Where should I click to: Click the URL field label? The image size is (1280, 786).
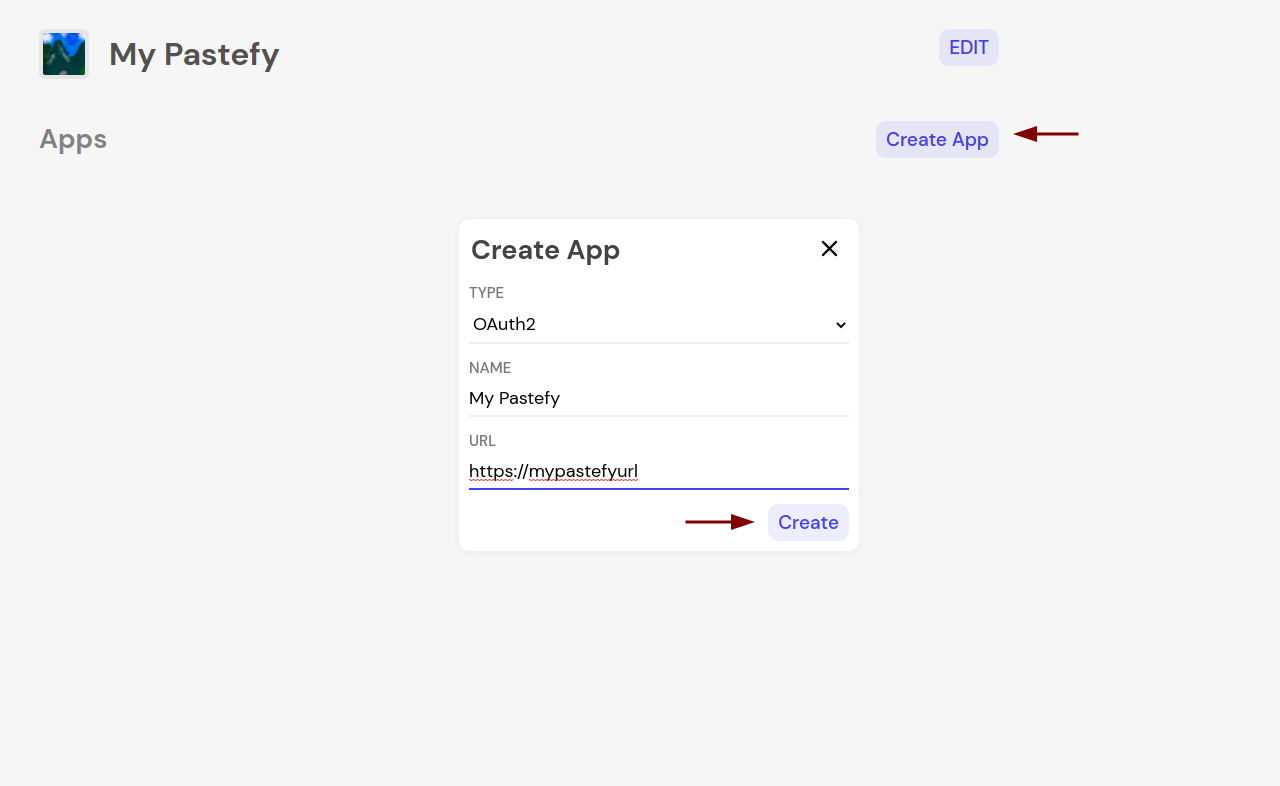tap(482, 441)
